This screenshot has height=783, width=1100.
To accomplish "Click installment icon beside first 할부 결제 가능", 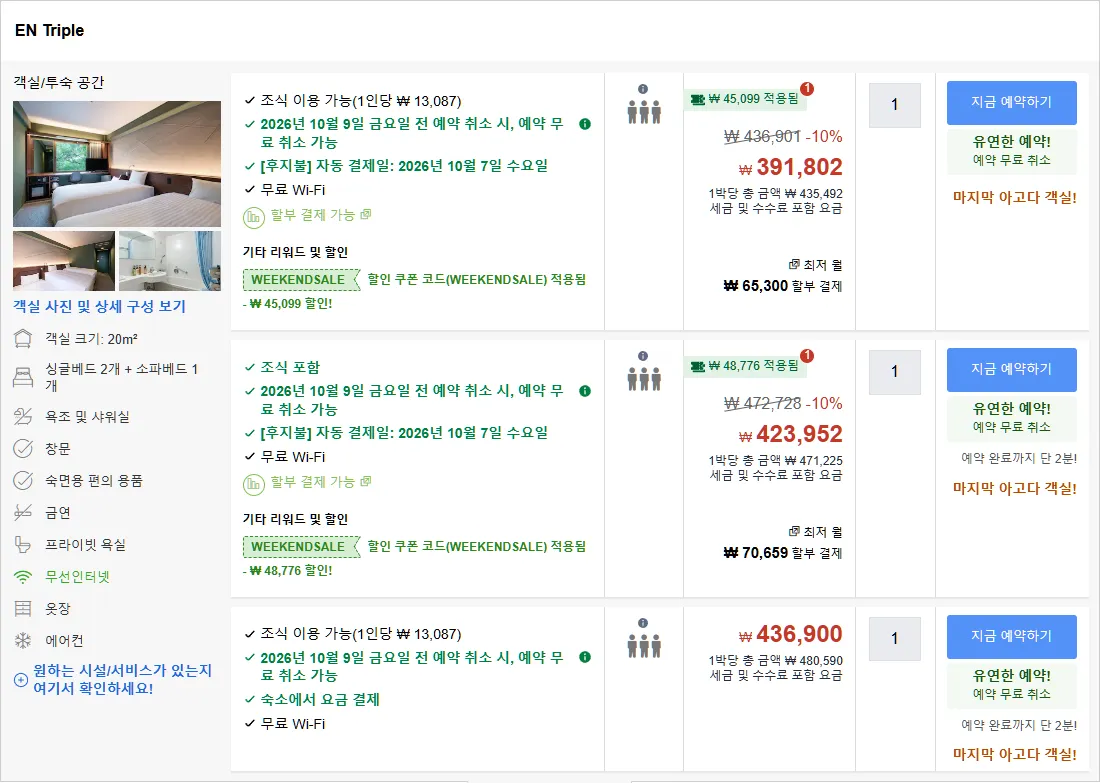I will pyautogui.click(x=253, y=217).
